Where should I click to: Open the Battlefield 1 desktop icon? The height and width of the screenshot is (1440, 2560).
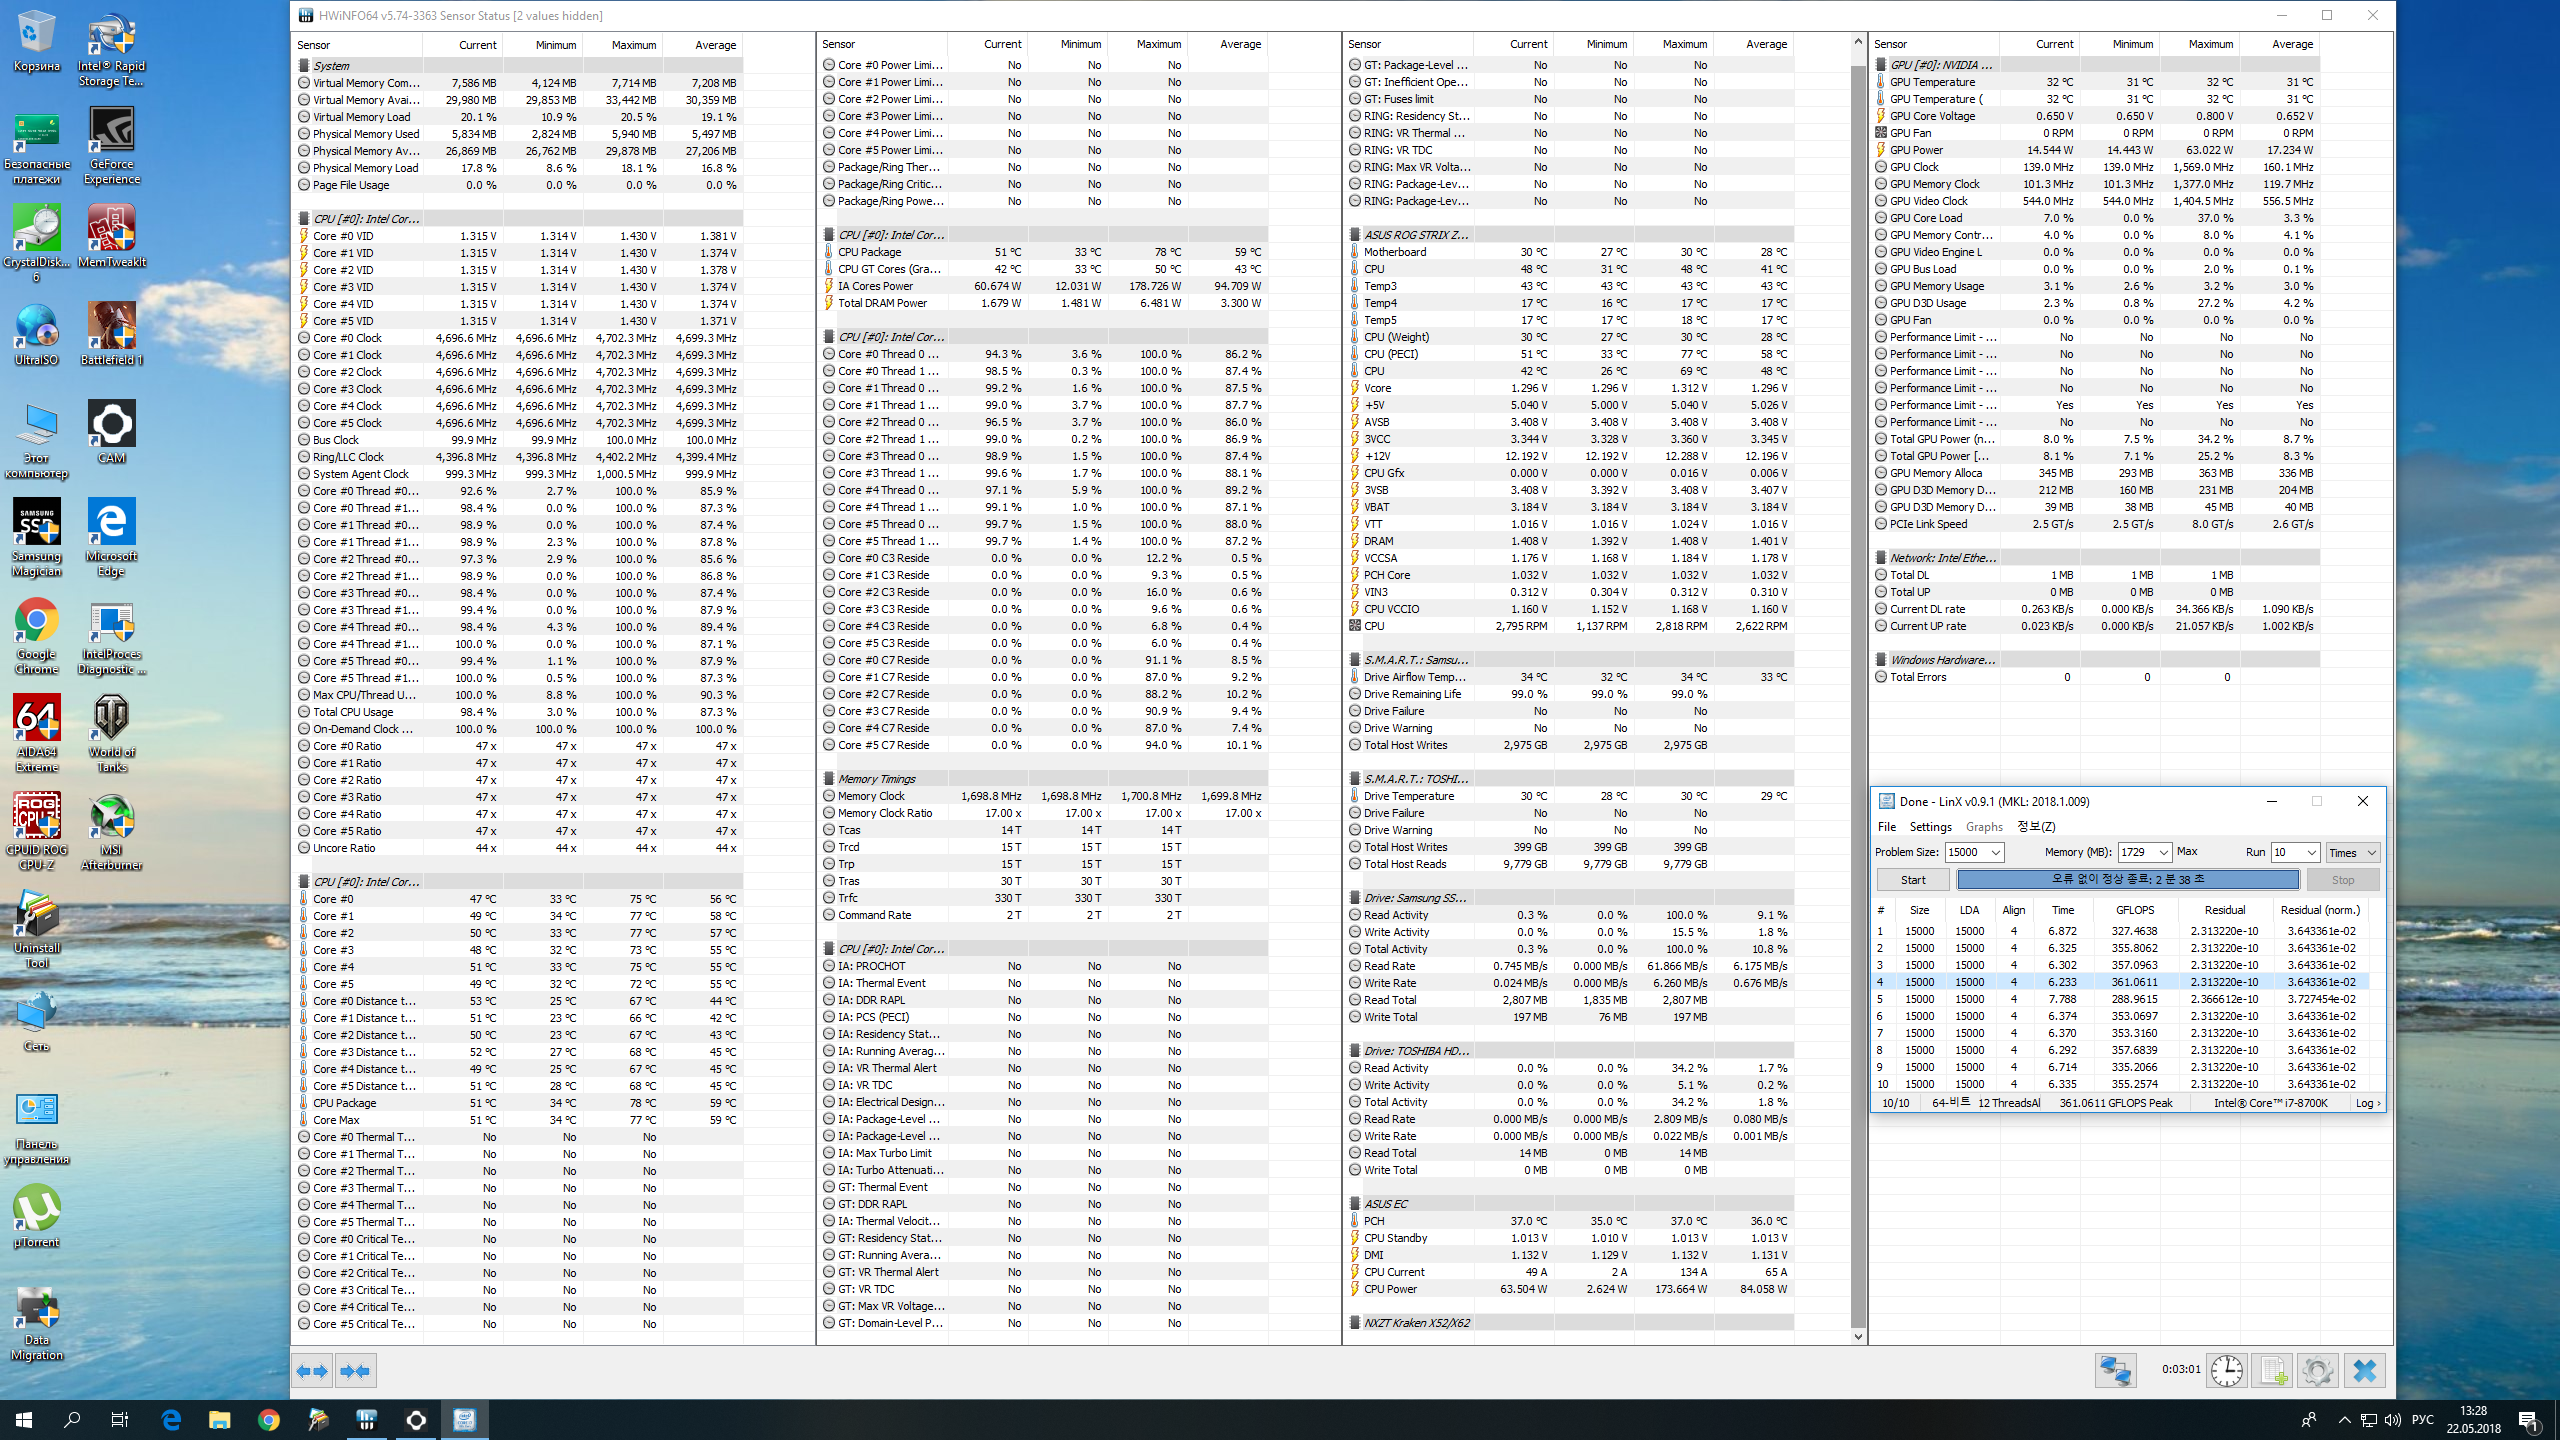pyautogui.click(x=112, y=335)
